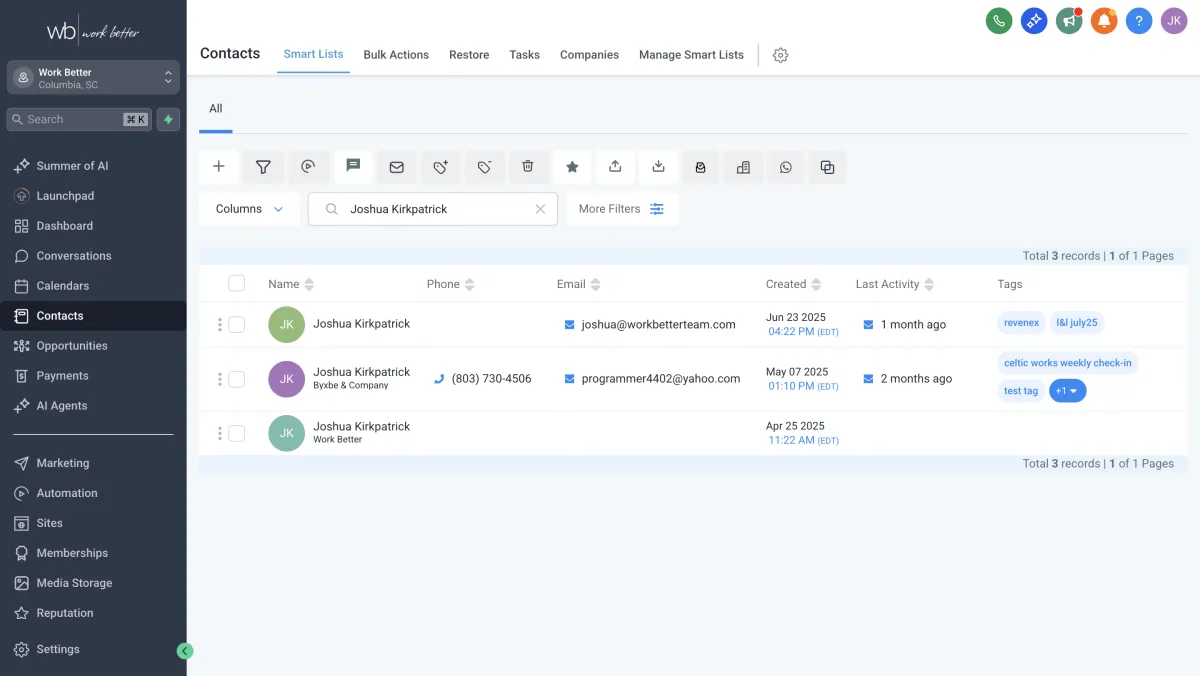The height and width of the screenshot is (676, 1200).
Task: Open the Work Better location switcher
Action: (93, 78)
